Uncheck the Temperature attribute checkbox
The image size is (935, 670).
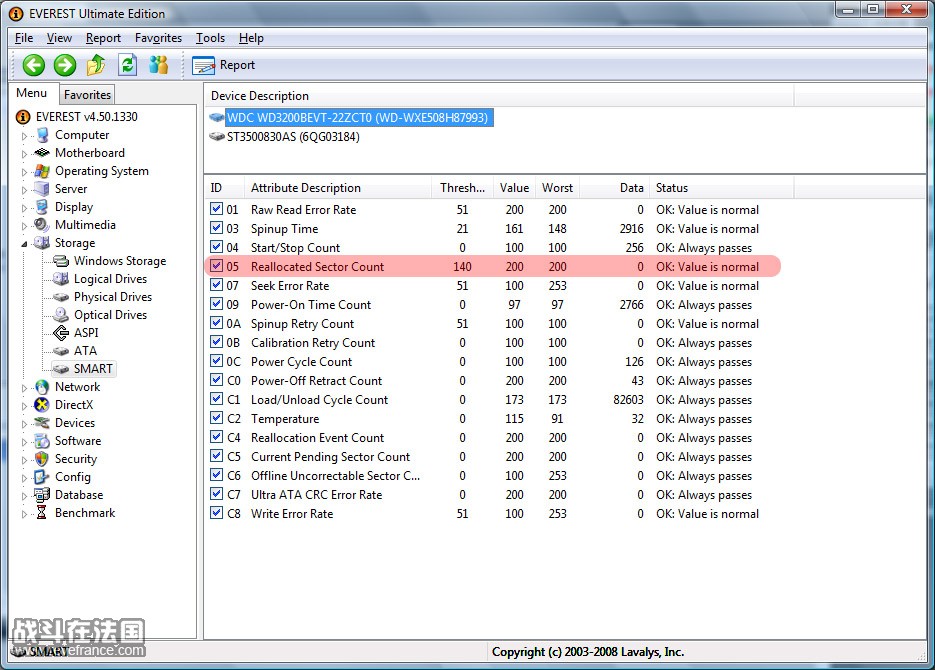point(216,418)
